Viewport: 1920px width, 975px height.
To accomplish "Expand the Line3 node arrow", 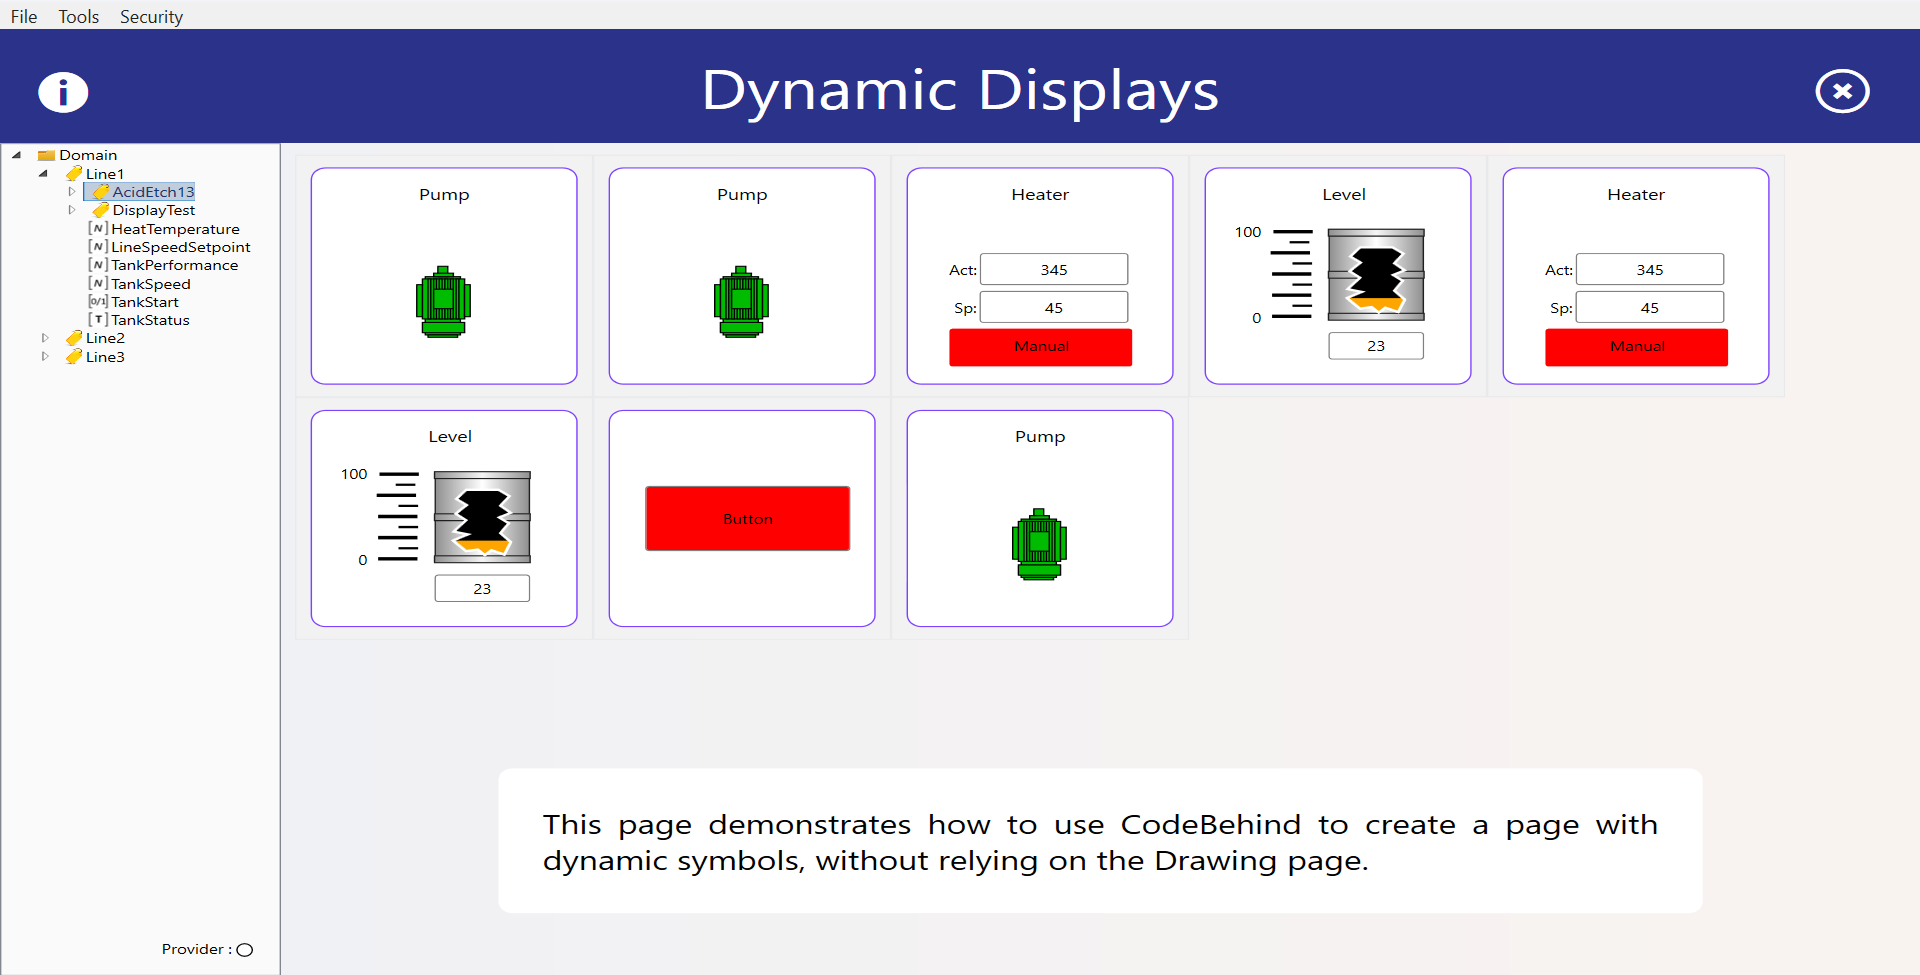I will coord(45,356).
